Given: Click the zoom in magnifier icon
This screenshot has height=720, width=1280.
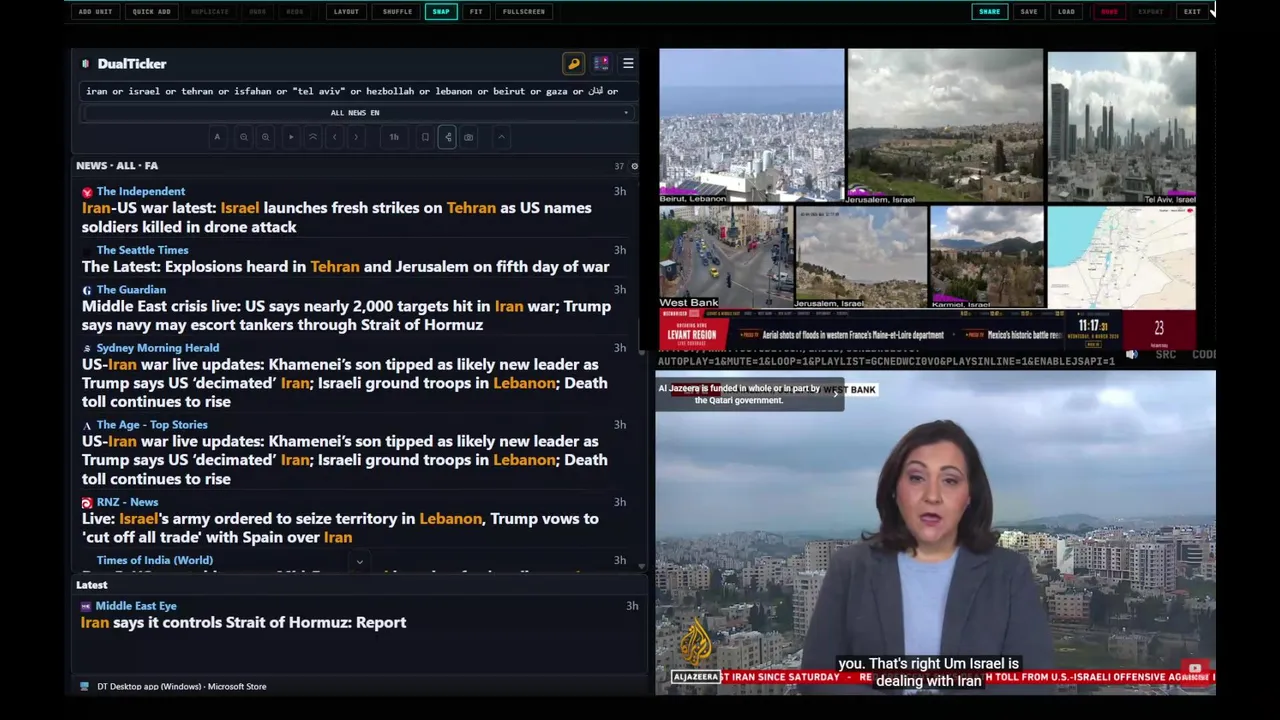Looking at the screenshot, I should [265, 137].
